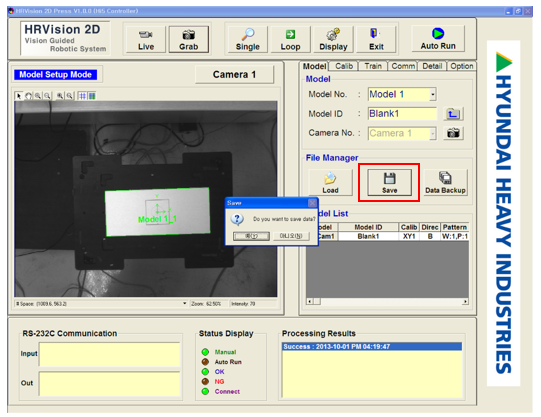Exit the HRVision application

376,39
